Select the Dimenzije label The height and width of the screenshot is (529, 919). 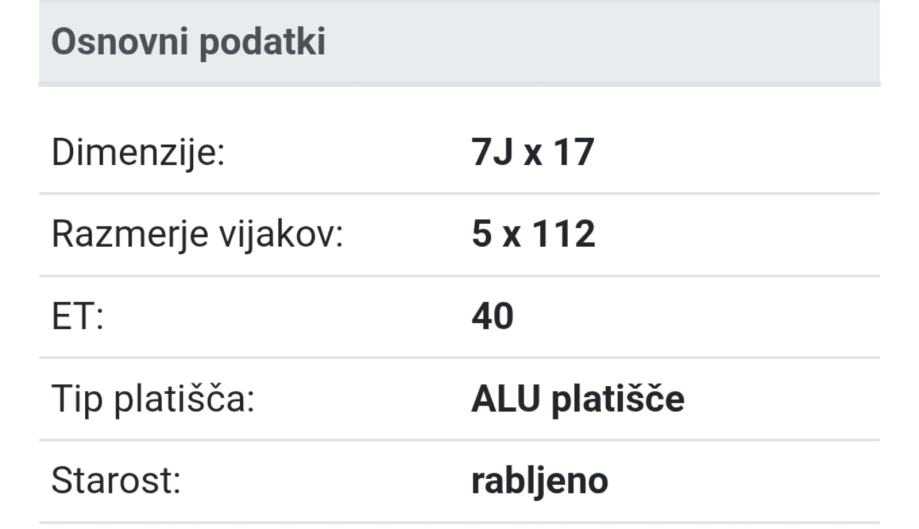(x=139, y=153)
